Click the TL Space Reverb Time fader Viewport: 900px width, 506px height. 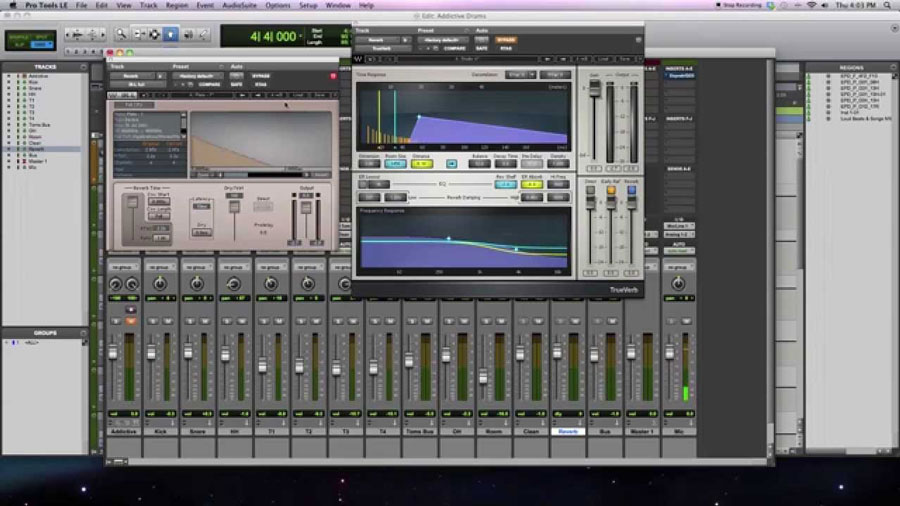pyautogui.click(x=132, y=203)
